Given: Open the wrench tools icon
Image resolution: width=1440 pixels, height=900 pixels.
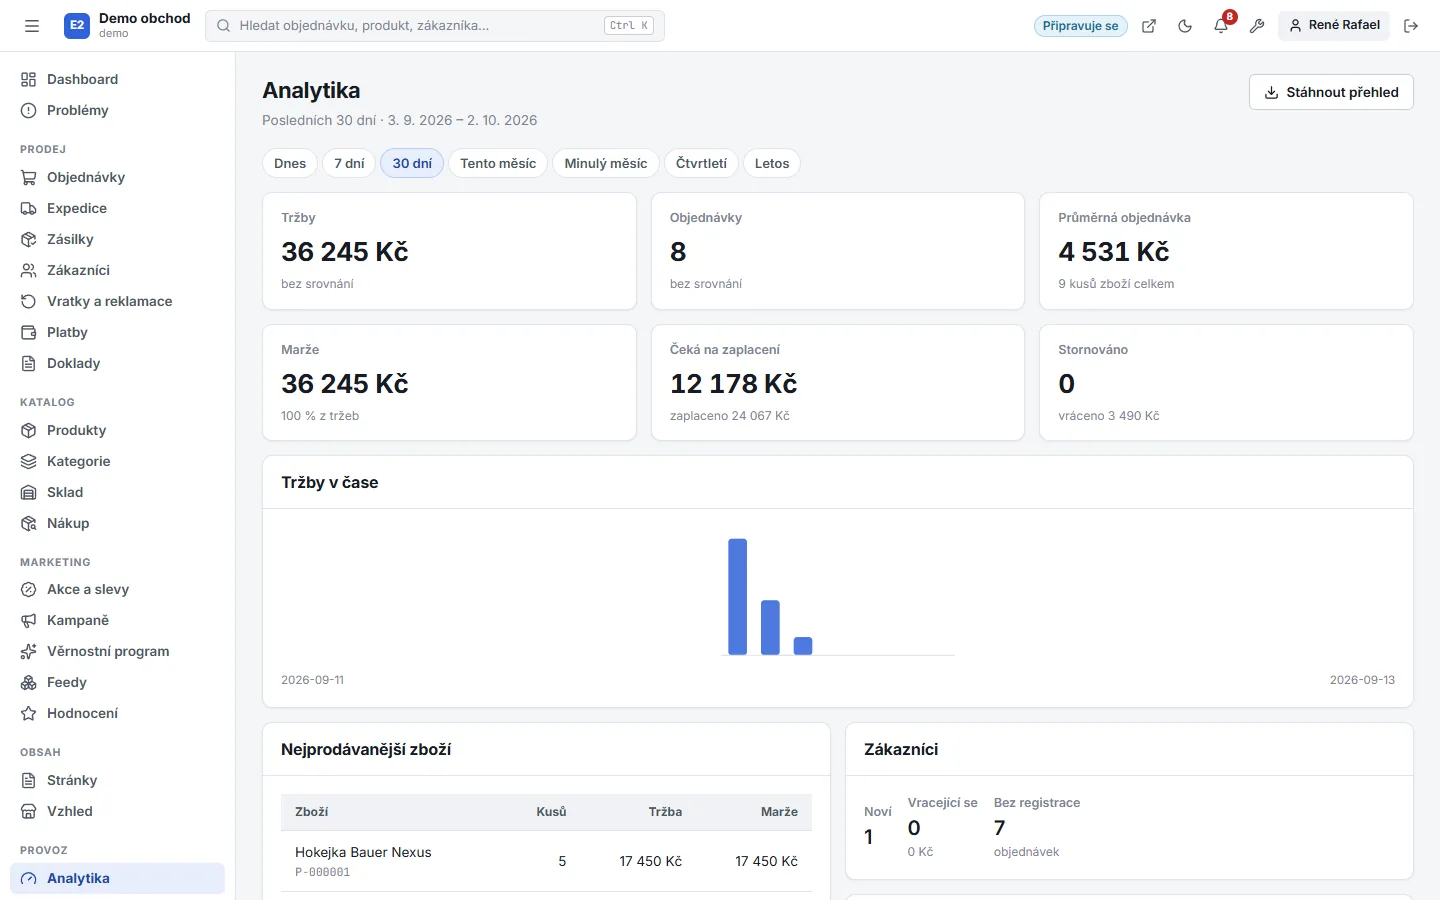Looking at the screenshot, I should (x=1257, y=26).
